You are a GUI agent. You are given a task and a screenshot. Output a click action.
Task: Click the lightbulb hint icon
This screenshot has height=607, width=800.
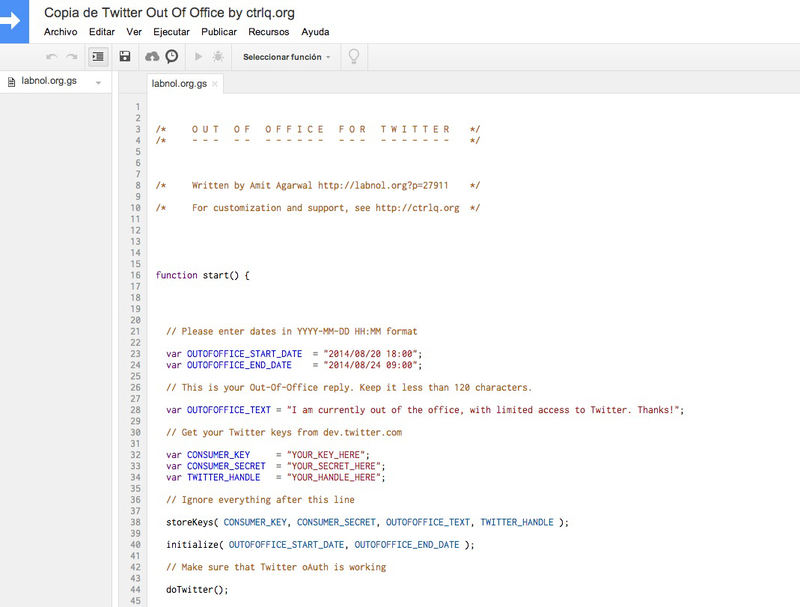tap(354, 56)
